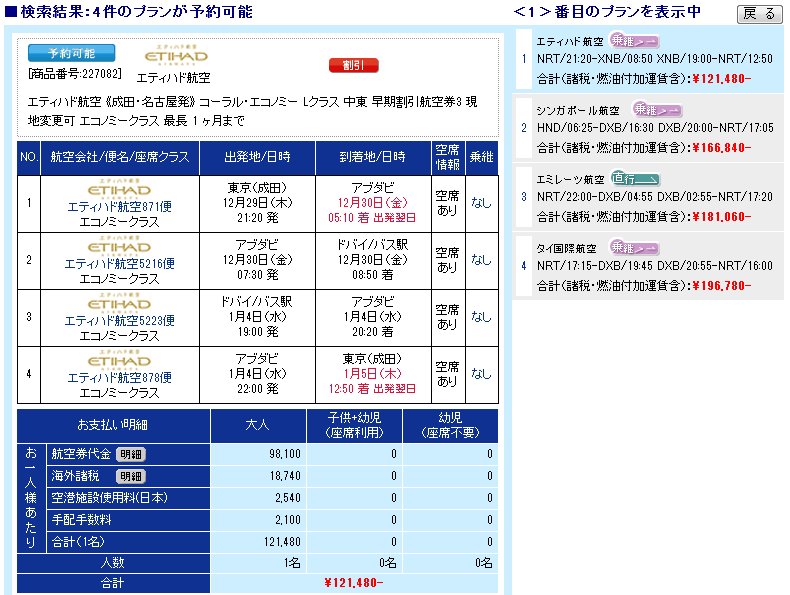Click the 直行 icon beside エミレーツ航空 plan
The image size is (790, 595).
(x=635, y=178)
